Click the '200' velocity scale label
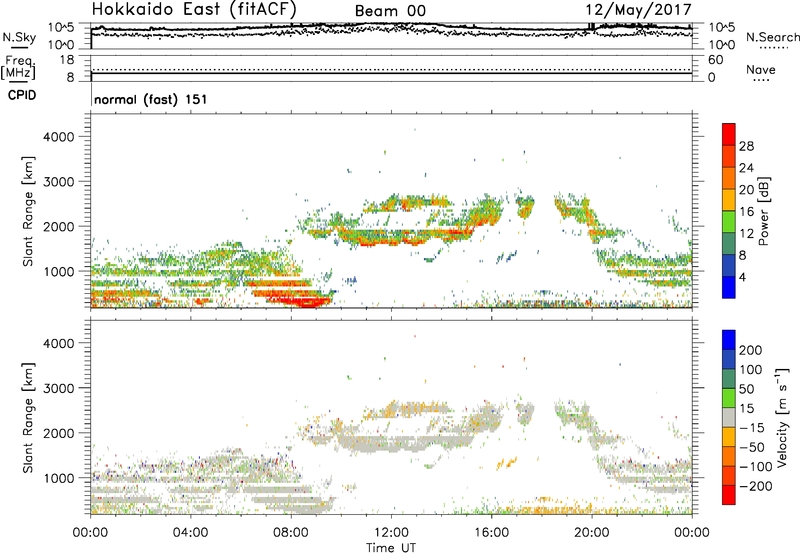This screenshot has width=800, height=554. point(751,350)
